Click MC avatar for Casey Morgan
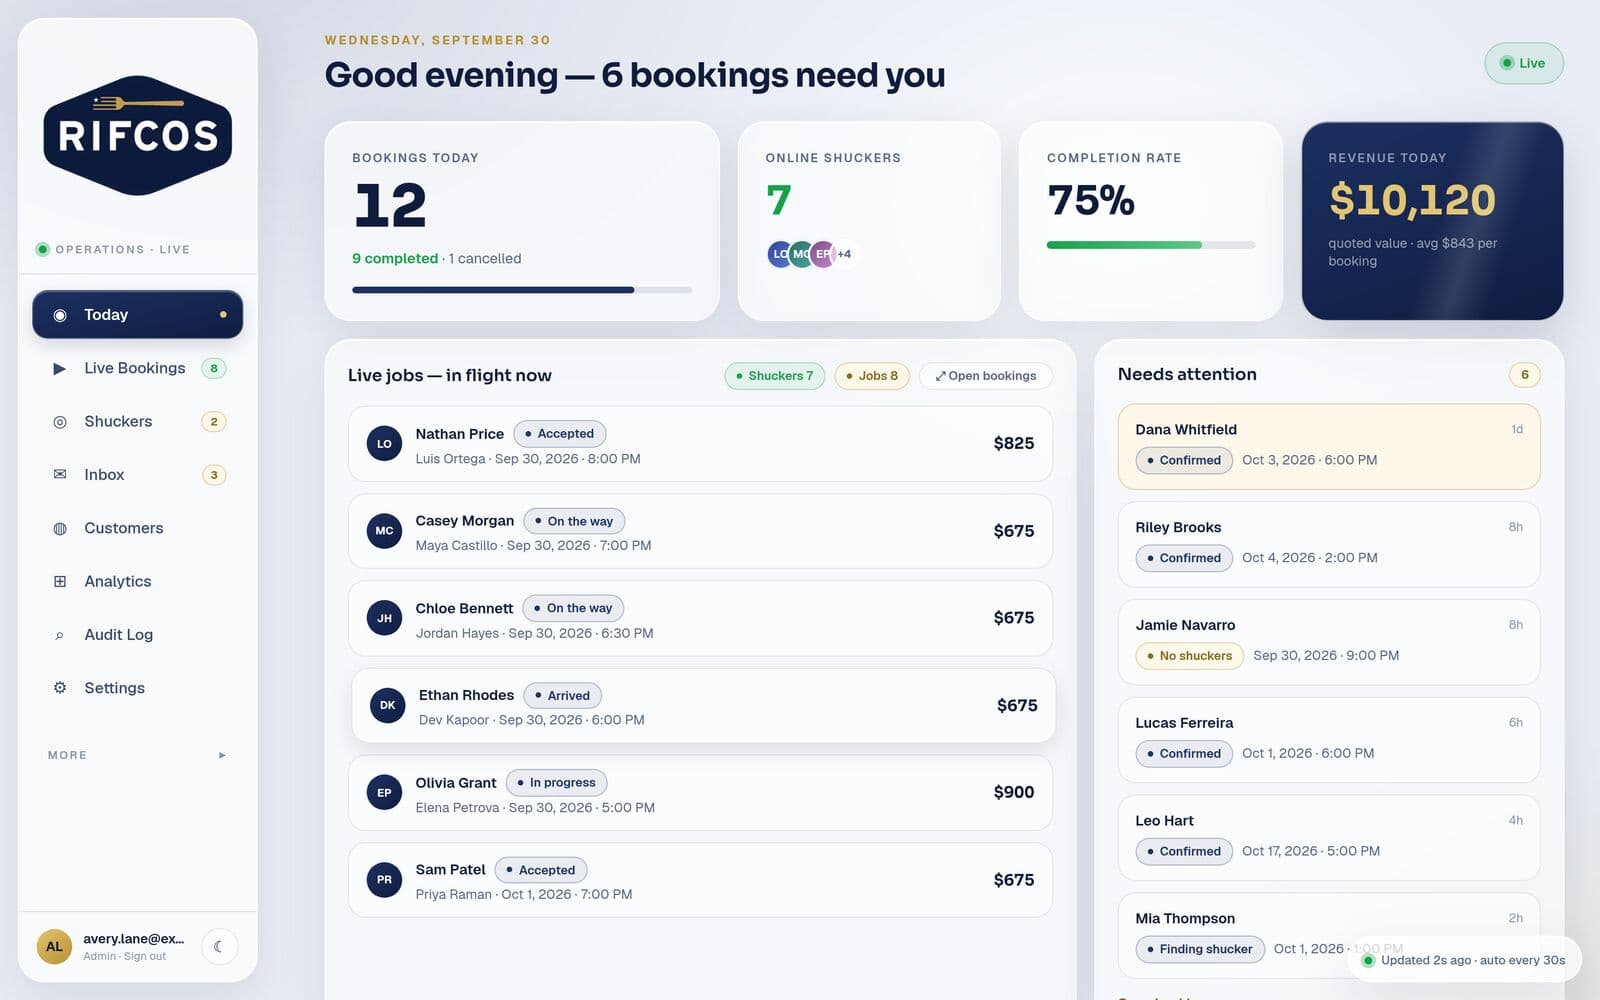Image resolution: width=1600 pixels, height=1000 pixels. click(x=384, y=531)
